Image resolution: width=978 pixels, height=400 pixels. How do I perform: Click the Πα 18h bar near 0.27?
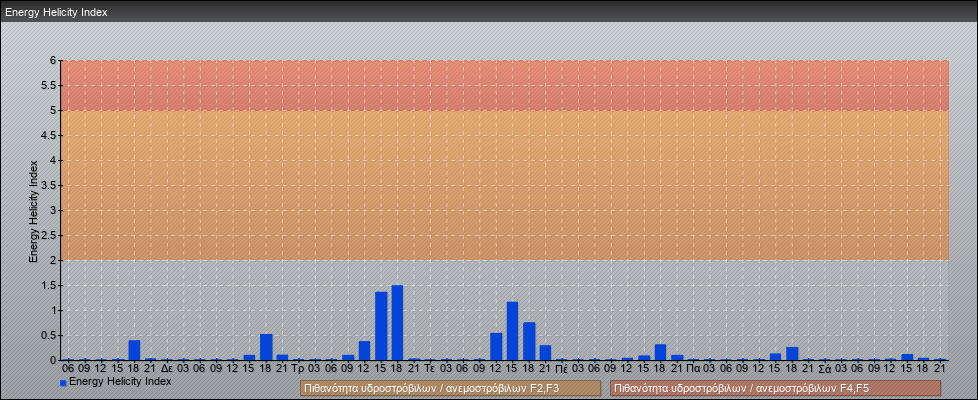792,353
